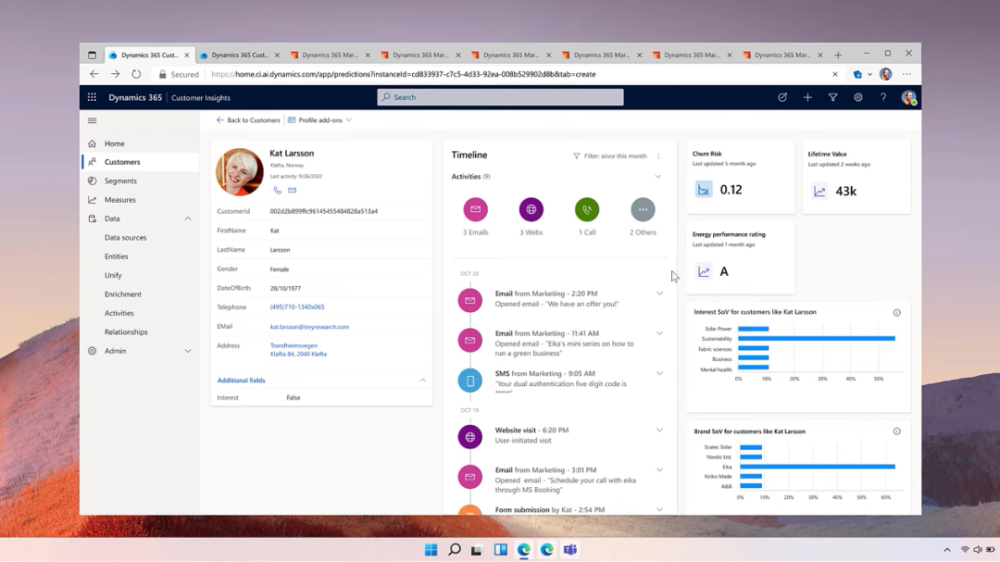The image size is (1000, 562).
Task: Click the phone icon under Kat Larsson
Action: (278, 190)
